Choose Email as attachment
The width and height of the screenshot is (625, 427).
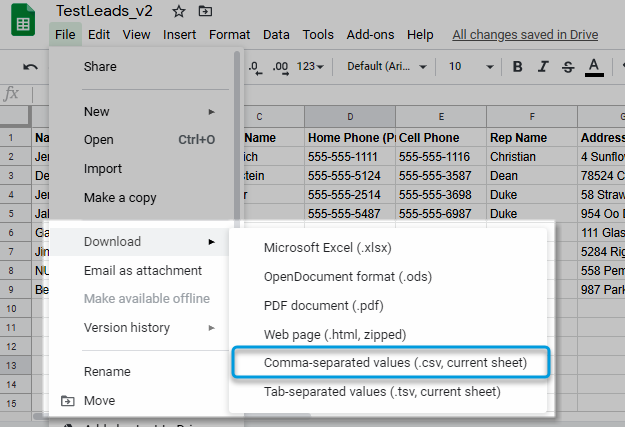click(138, 270)
